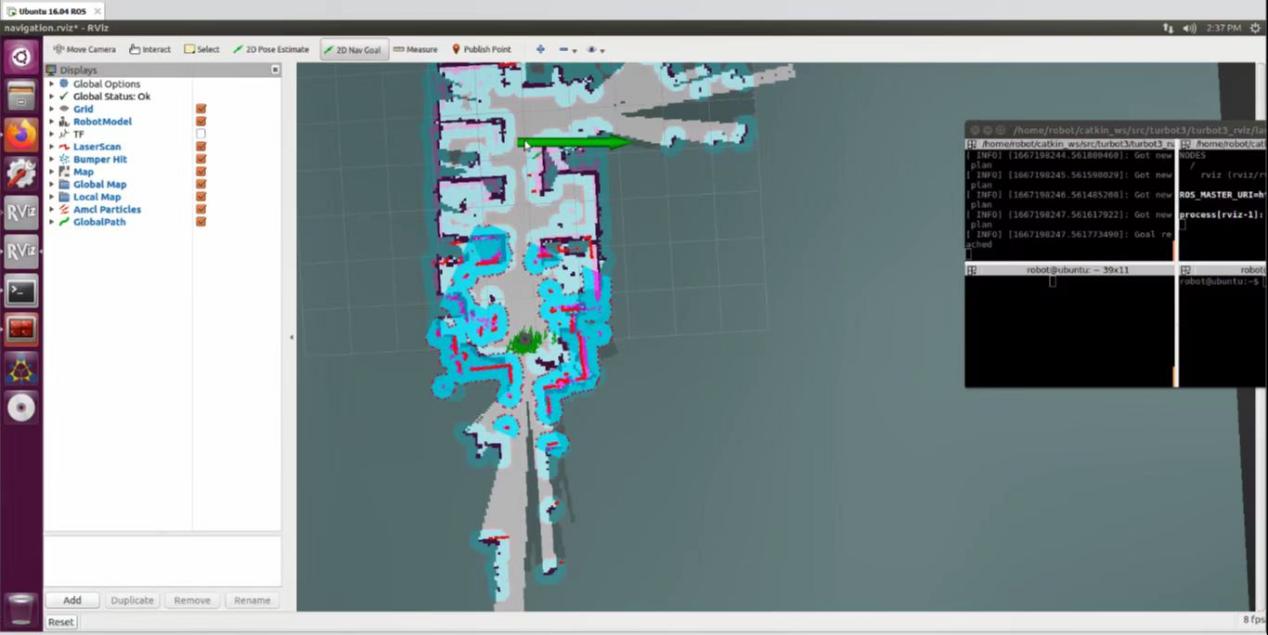Switch to the Ubuntu 16.04 ROS tab

(x=52, y=11)
